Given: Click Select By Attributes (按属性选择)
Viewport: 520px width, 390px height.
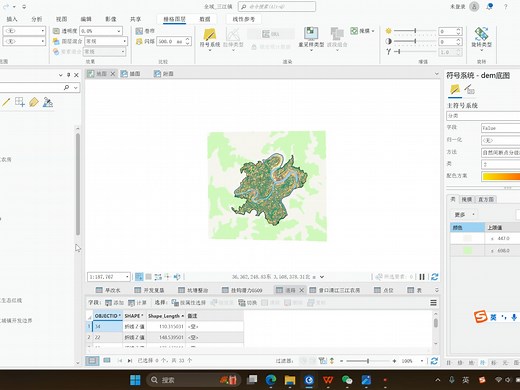Looking at the screenshot, I should (189, 303).
